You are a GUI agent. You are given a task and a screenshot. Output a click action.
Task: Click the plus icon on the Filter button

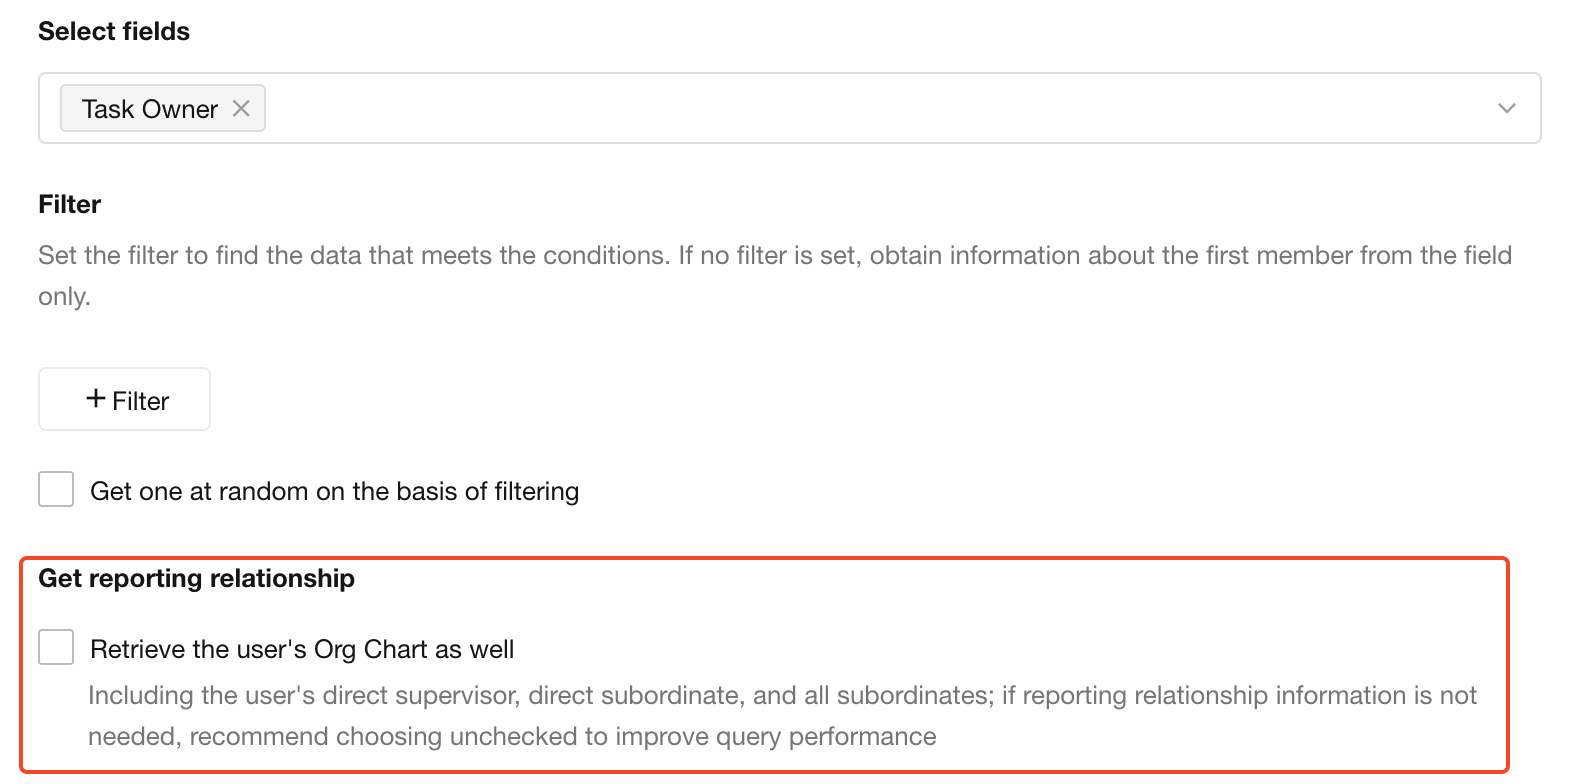(x=96, y=398)
